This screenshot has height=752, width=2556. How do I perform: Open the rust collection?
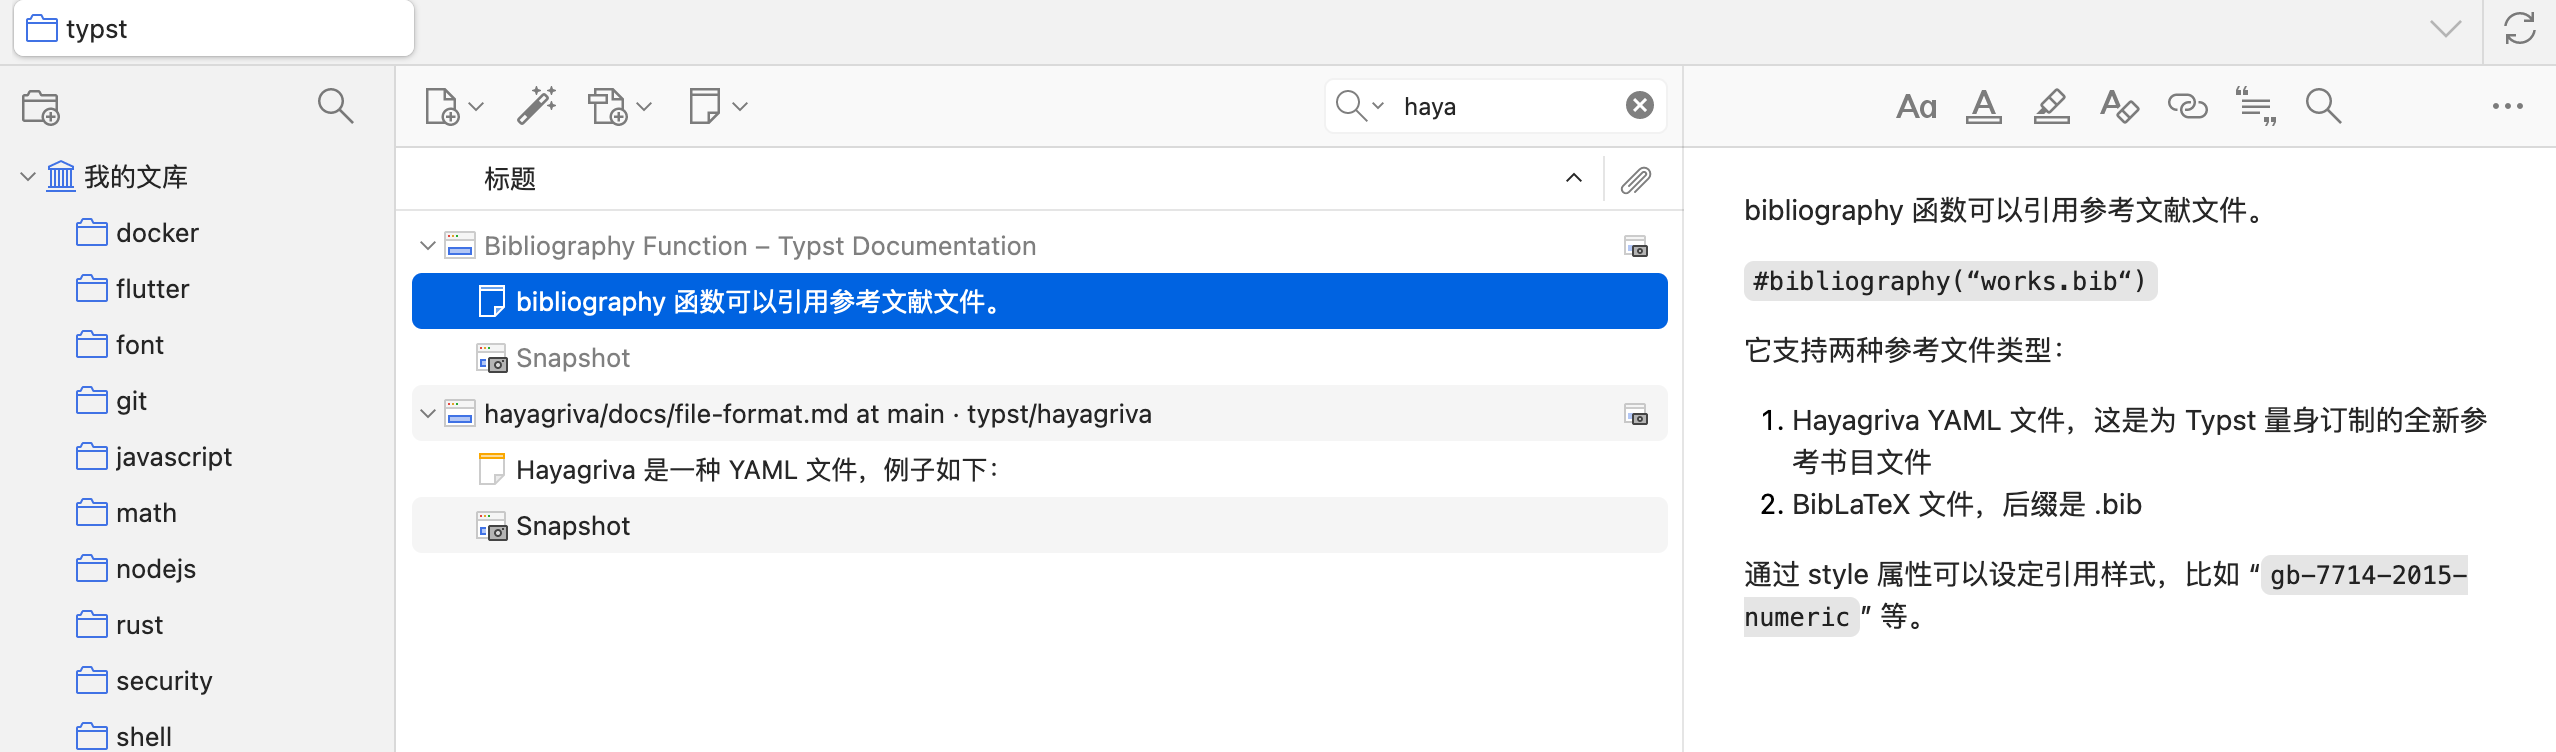139,625
